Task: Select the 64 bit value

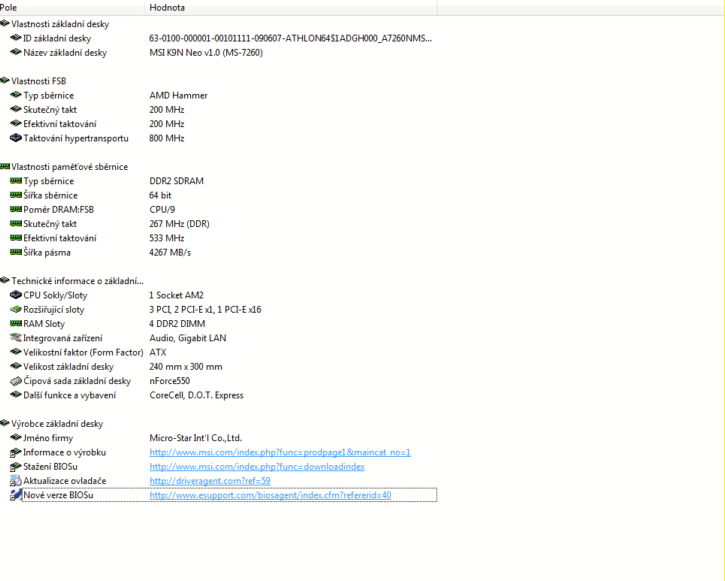Action: 160,196
